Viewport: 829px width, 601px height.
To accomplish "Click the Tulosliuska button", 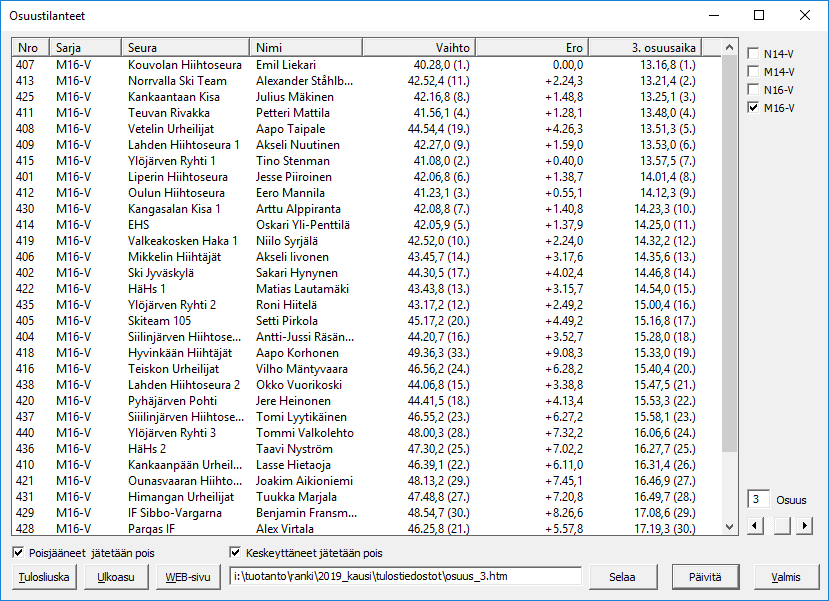I will coord(44,576).
